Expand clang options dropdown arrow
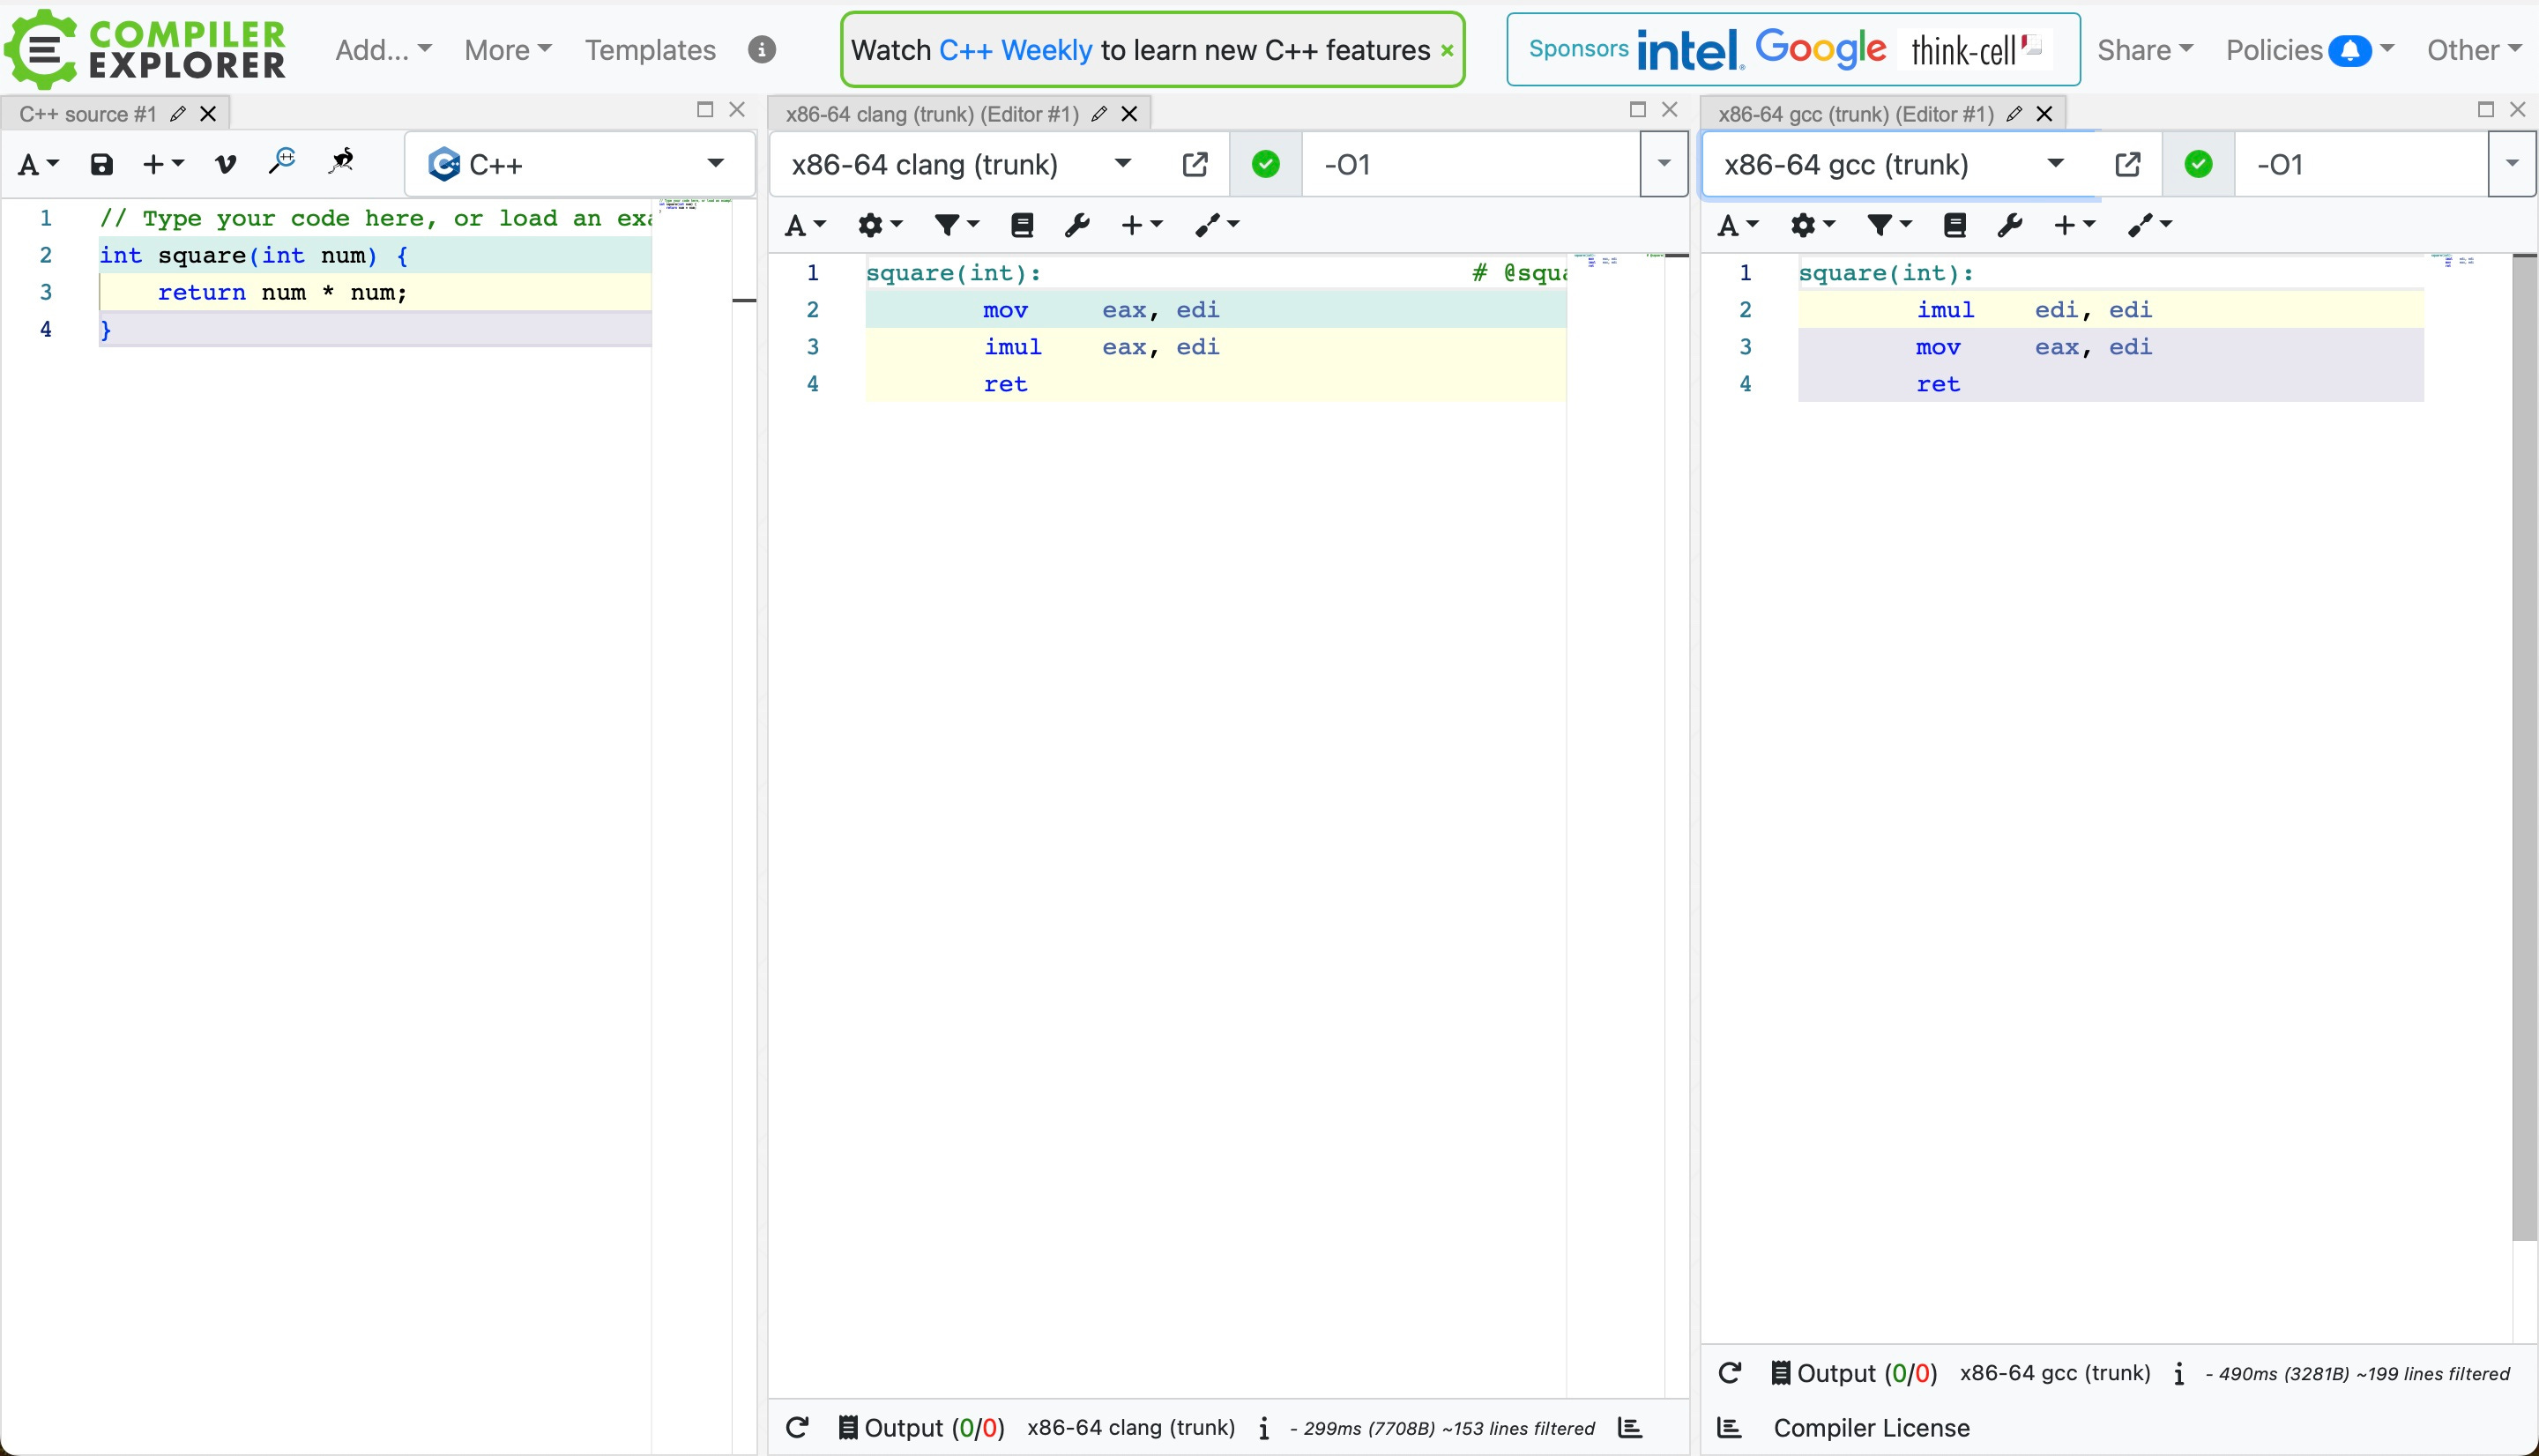The height and width of the screenshot is (1456, 2539). click(1664, 164)
